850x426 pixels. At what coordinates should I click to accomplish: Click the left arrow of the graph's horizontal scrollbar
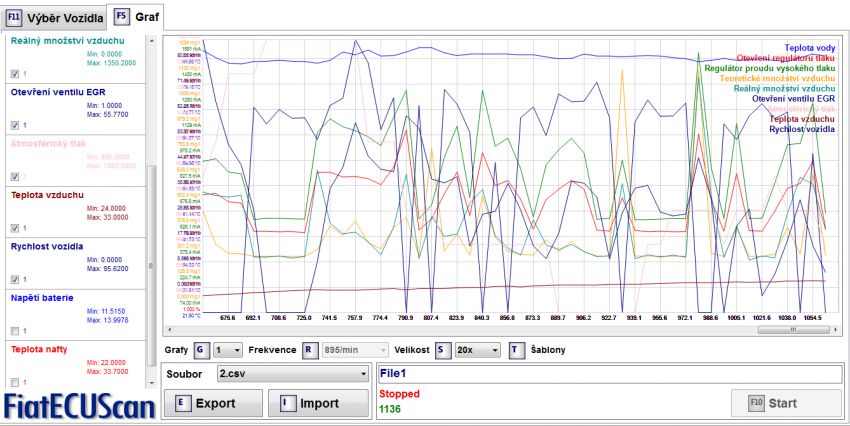click(x=168, y=328)
